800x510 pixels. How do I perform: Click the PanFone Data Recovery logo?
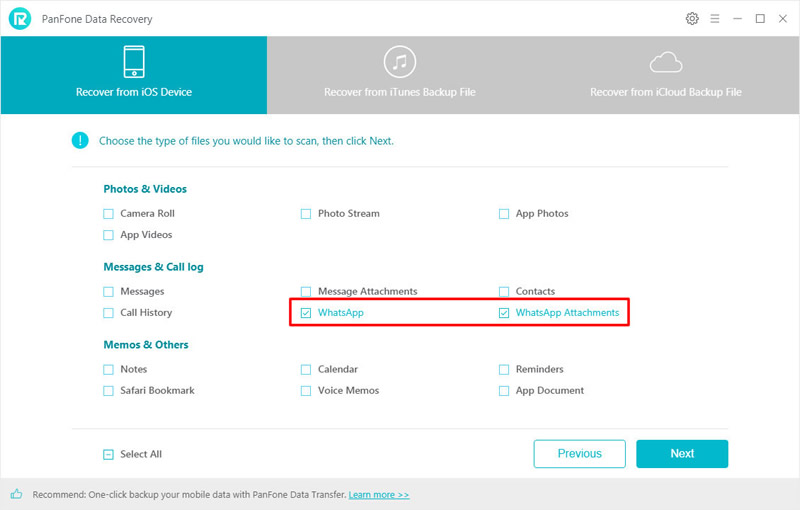[x=20, y=19]
